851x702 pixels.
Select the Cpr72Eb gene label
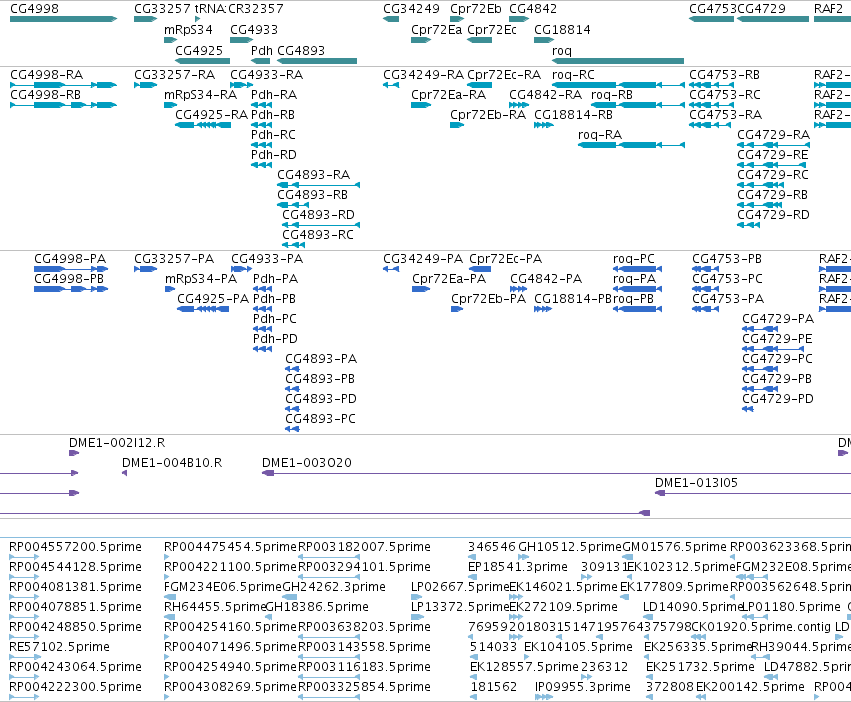(475, 9)
